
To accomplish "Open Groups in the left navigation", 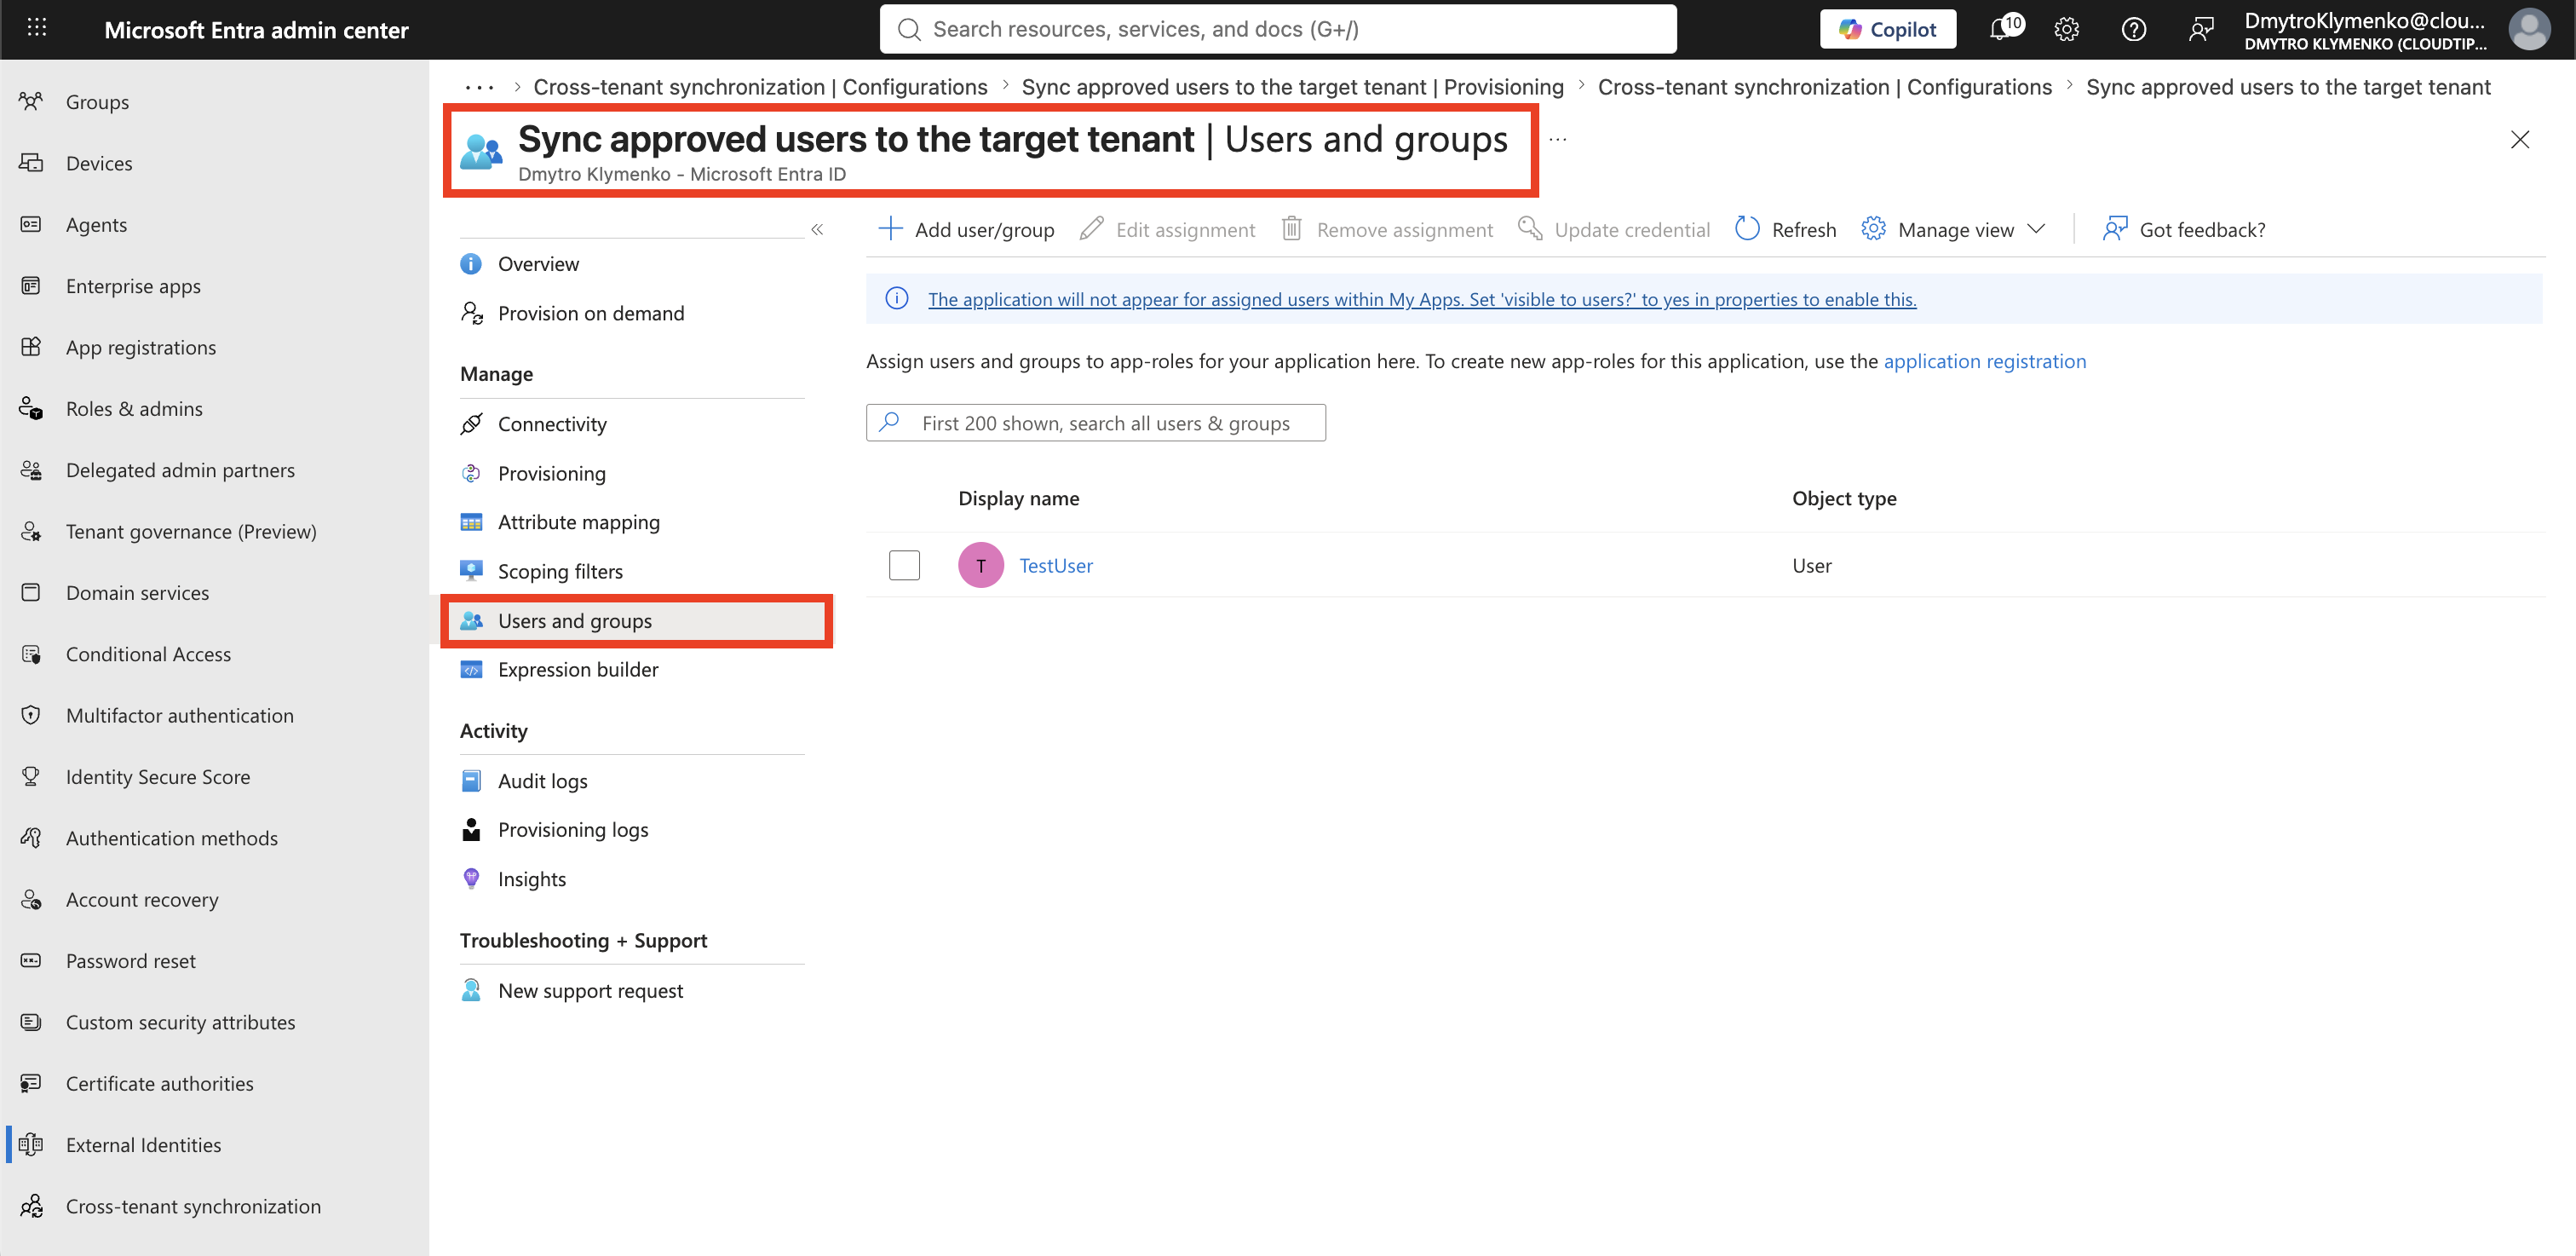I will pos(97,102).
